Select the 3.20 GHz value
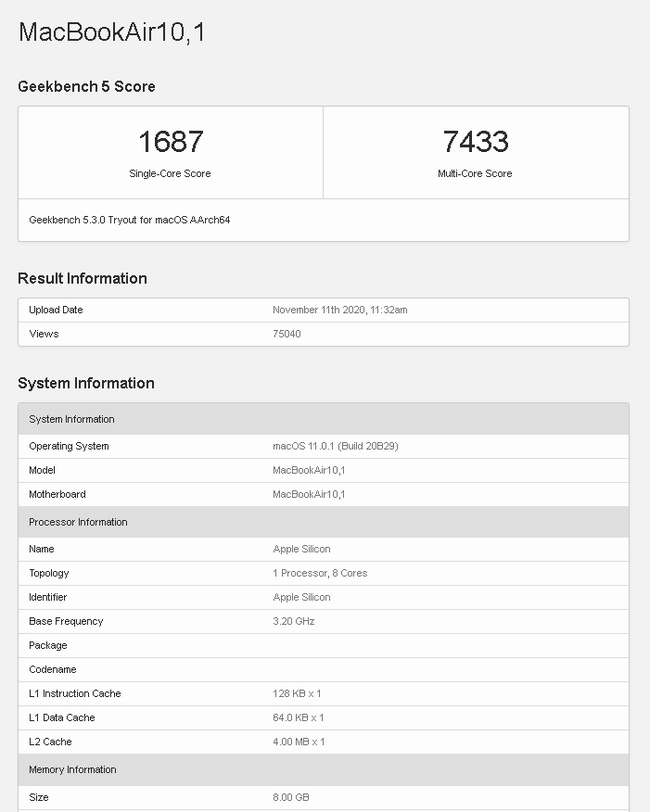 (x=294, y=621)
